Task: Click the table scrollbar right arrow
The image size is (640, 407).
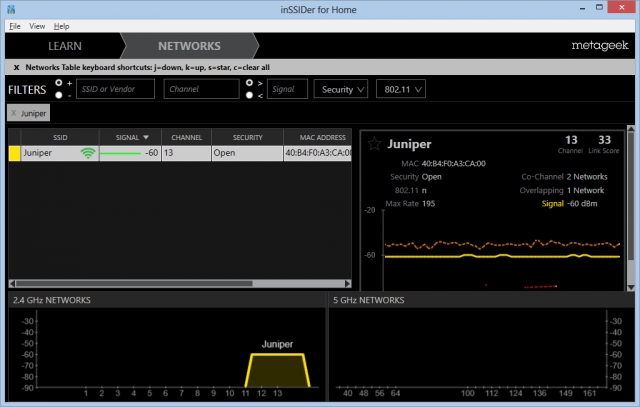Action: point(347,283)
